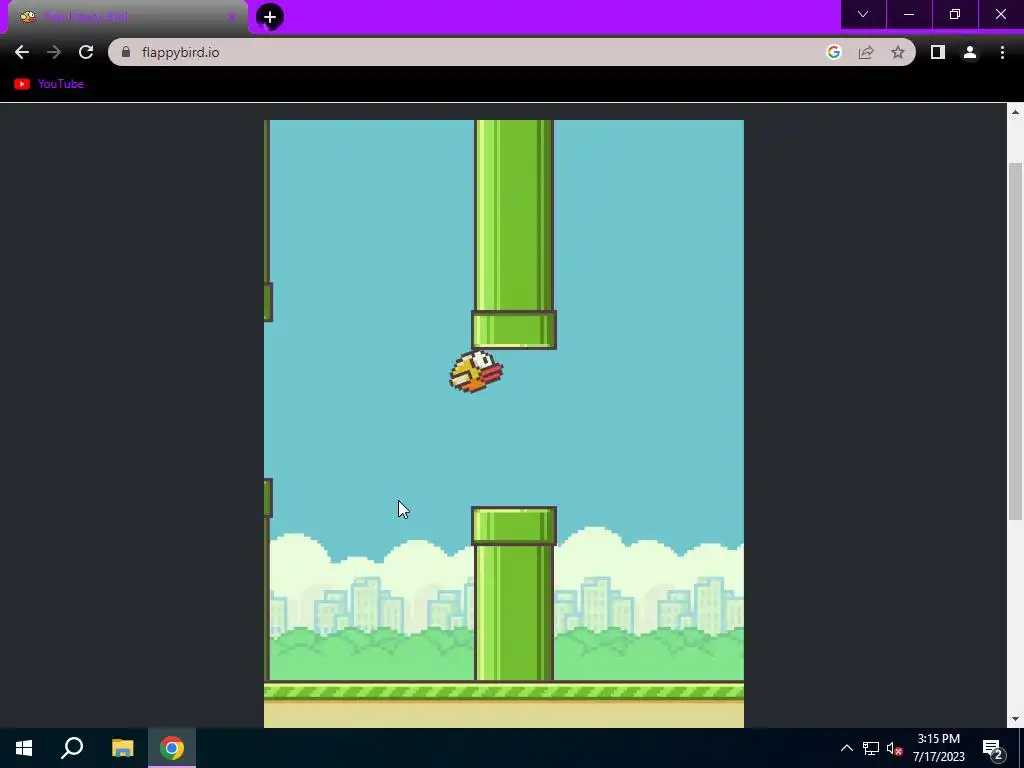Image resolution: width=1024 pixels, height=768 pixels.
Task: Go back to the previous page
Action: click(x=22, y=52)
